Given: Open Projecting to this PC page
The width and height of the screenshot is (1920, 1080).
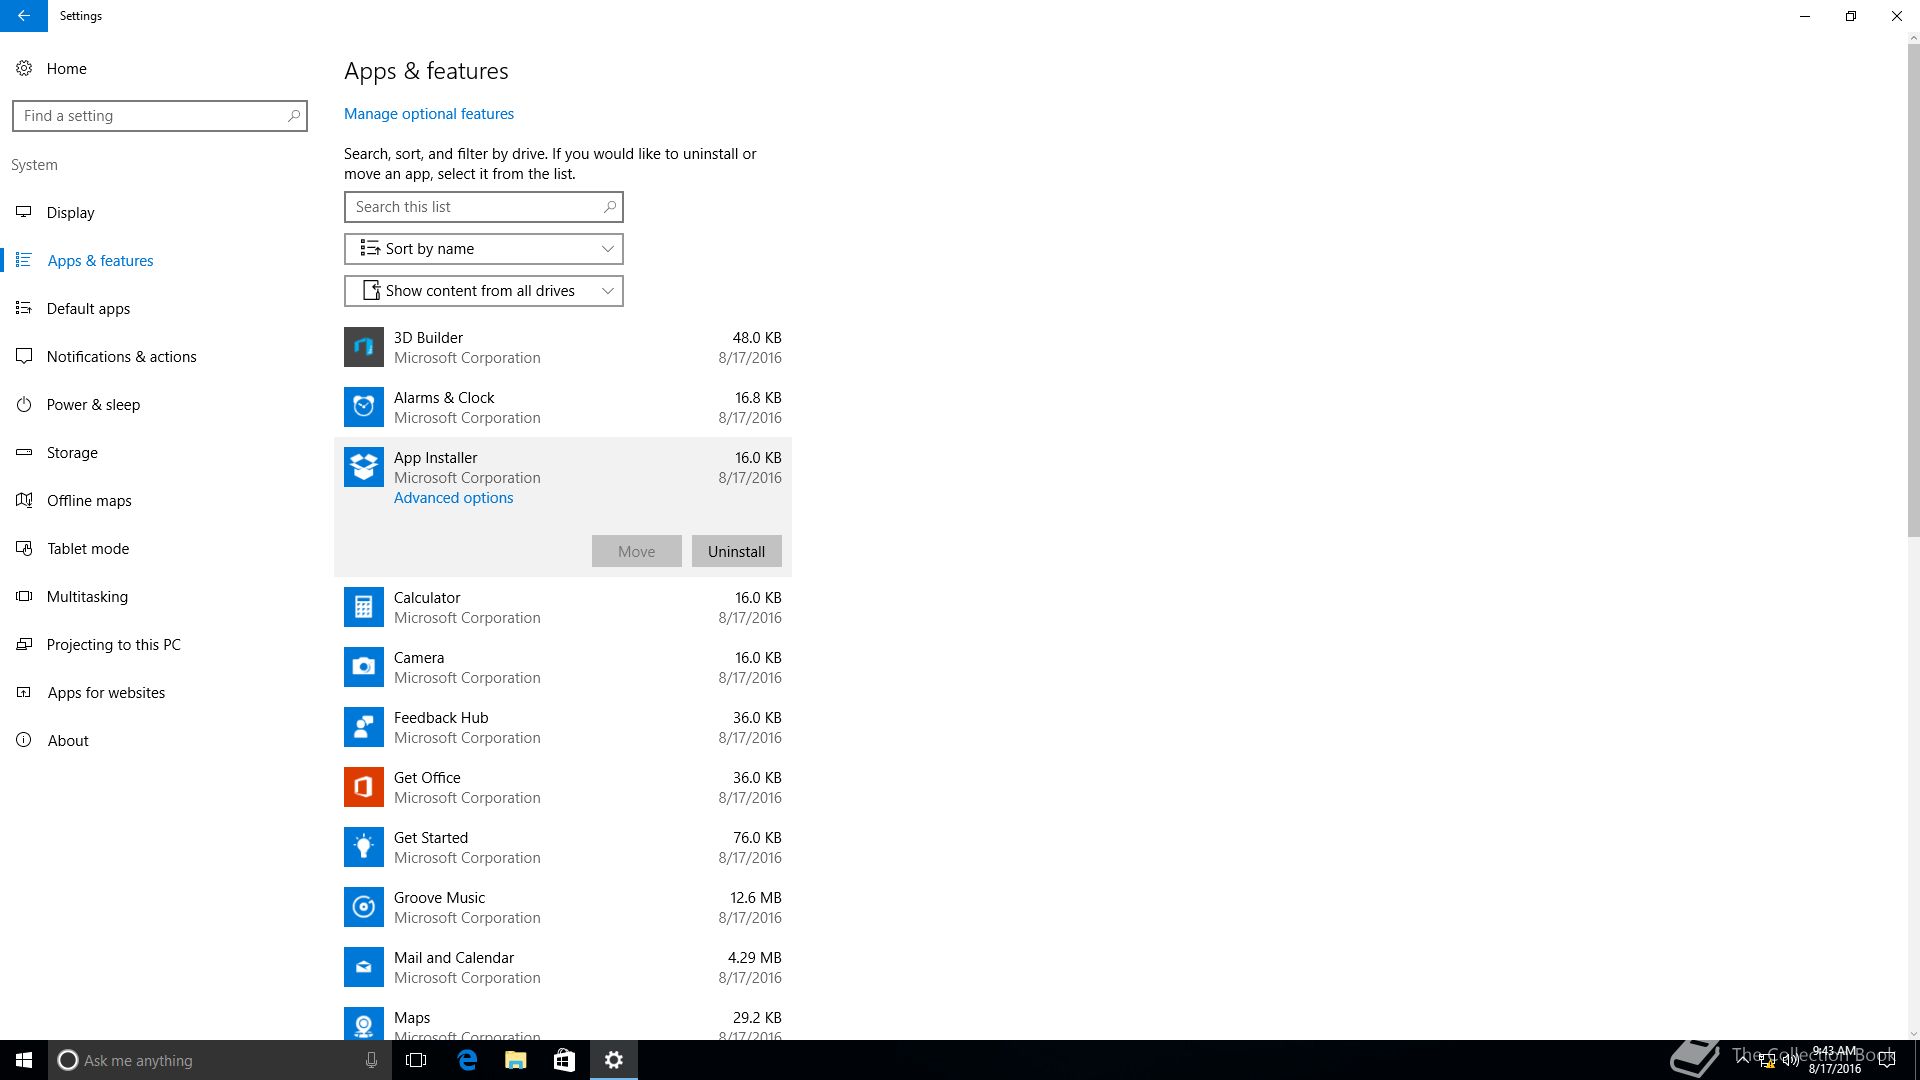Looking at the screenshot, I should pos(113,644).
